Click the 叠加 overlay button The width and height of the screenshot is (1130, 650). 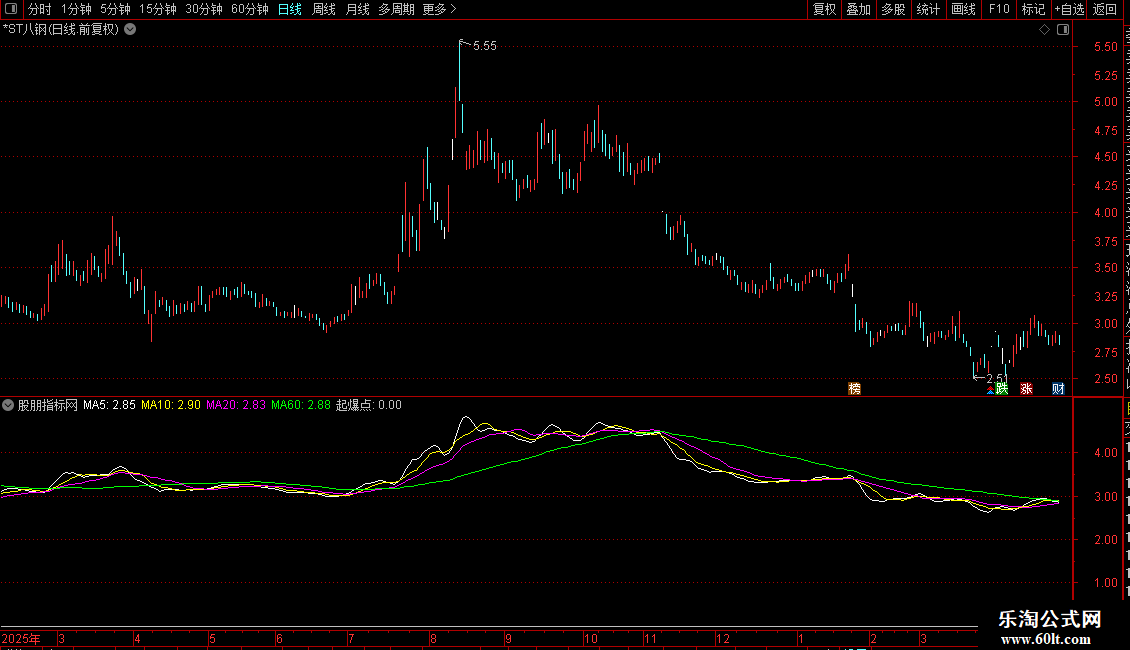click(x=858, y=9)
